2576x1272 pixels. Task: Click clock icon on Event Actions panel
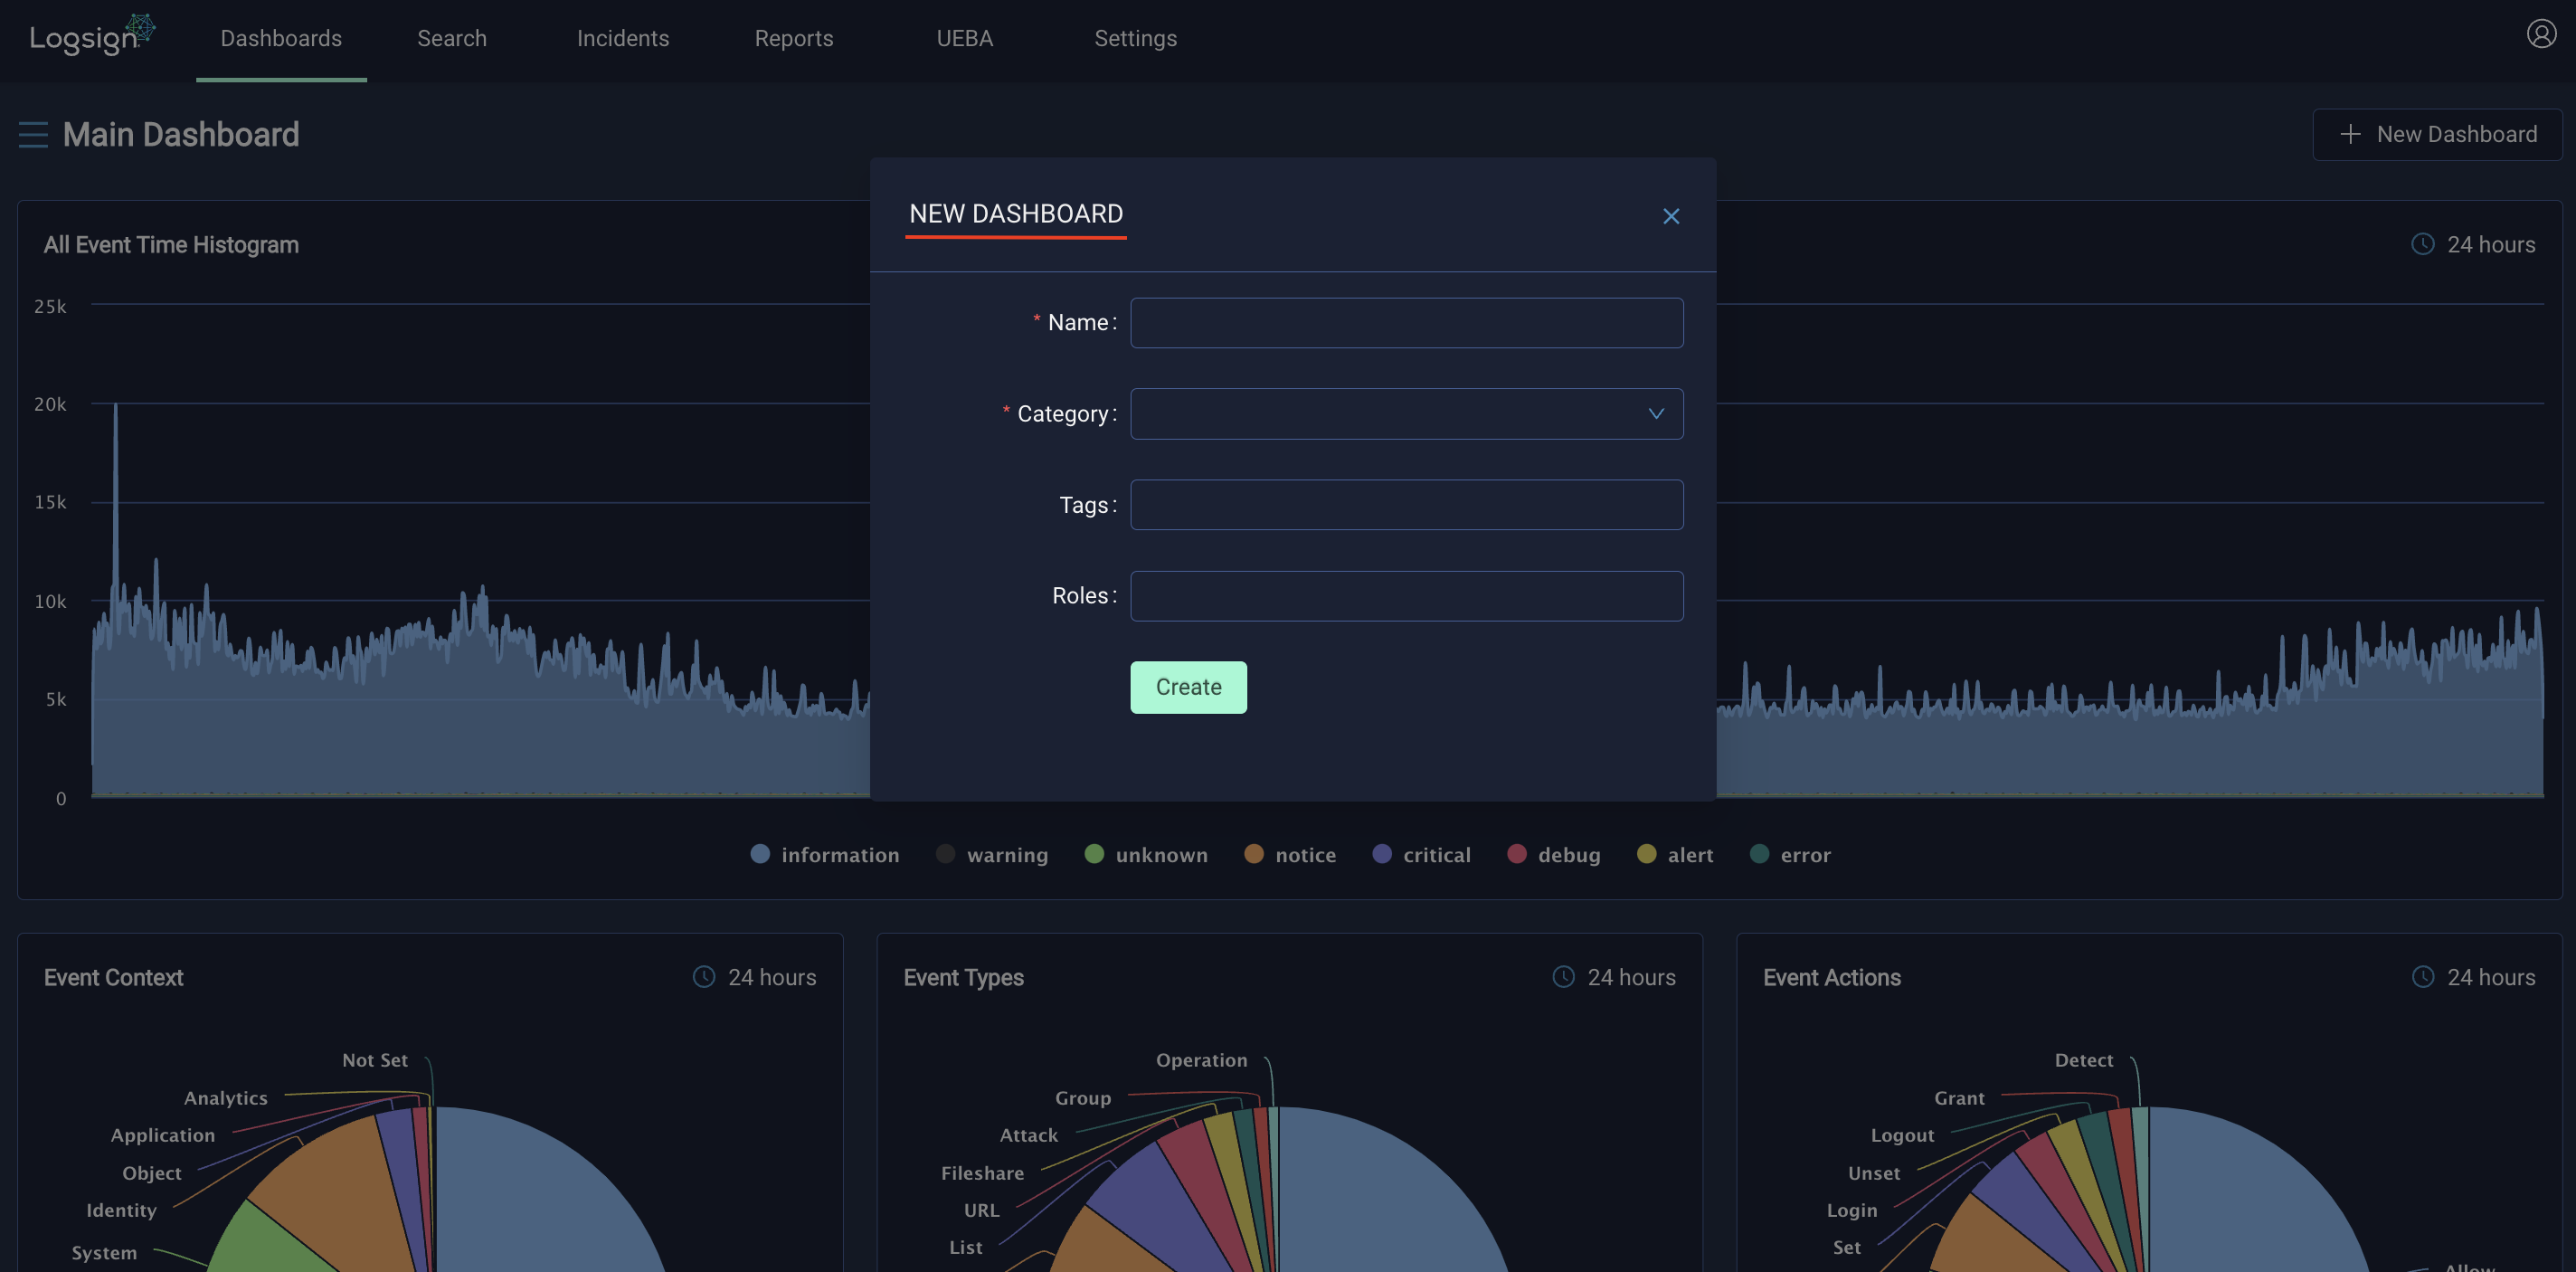2422,977
